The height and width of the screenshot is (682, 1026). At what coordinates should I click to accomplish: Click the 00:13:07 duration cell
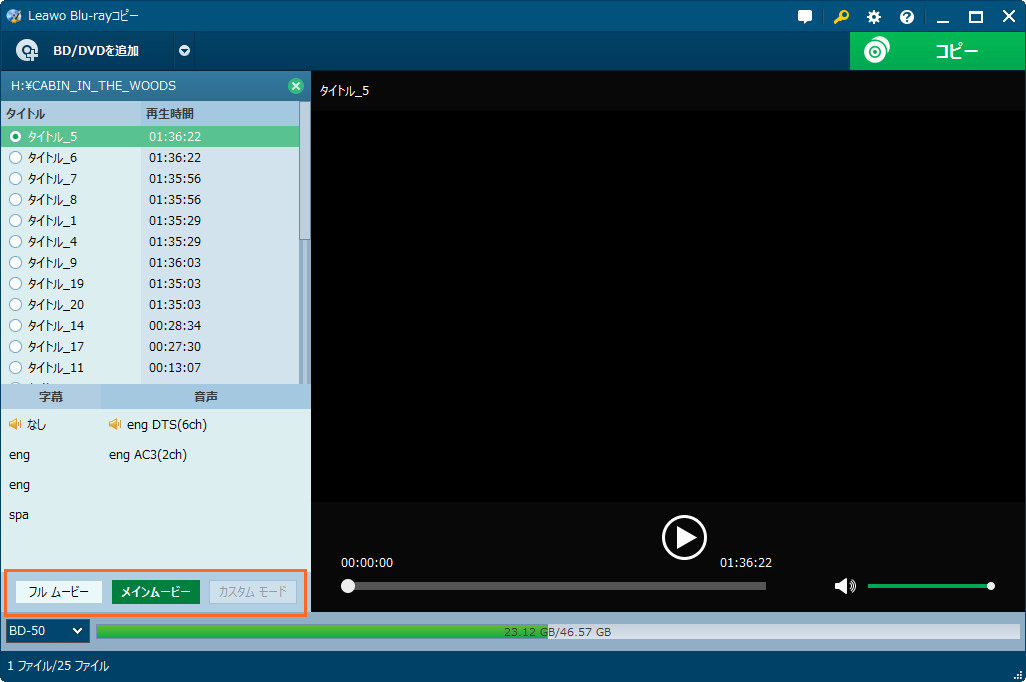[175, 367]
